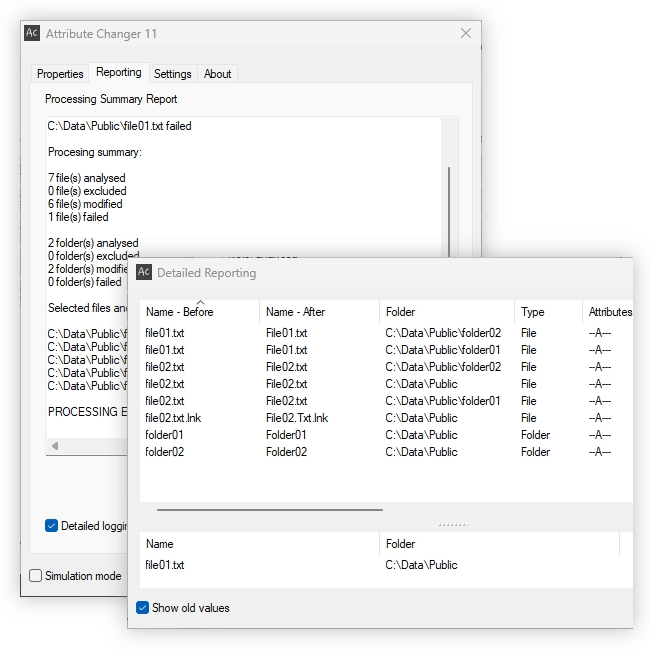The height and width of the screenshot is (650, 650).
Task: Click the Detailed Reporting window app icon
Action: point(144,272)
